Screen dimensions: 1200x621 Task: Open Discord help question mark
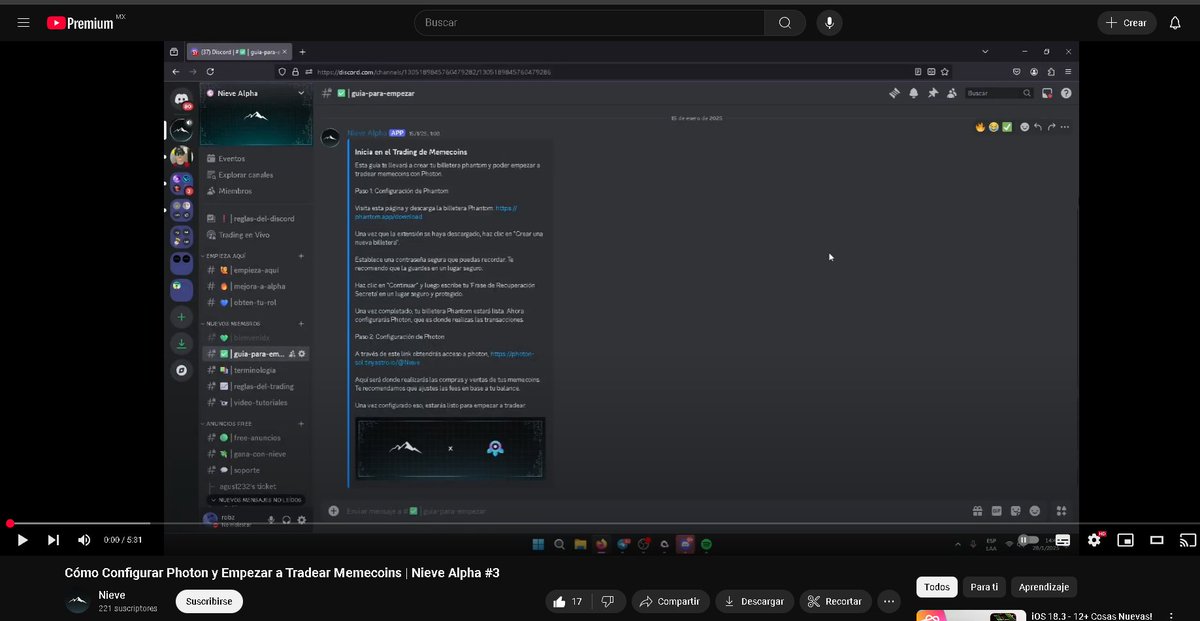pos(1066,93)
